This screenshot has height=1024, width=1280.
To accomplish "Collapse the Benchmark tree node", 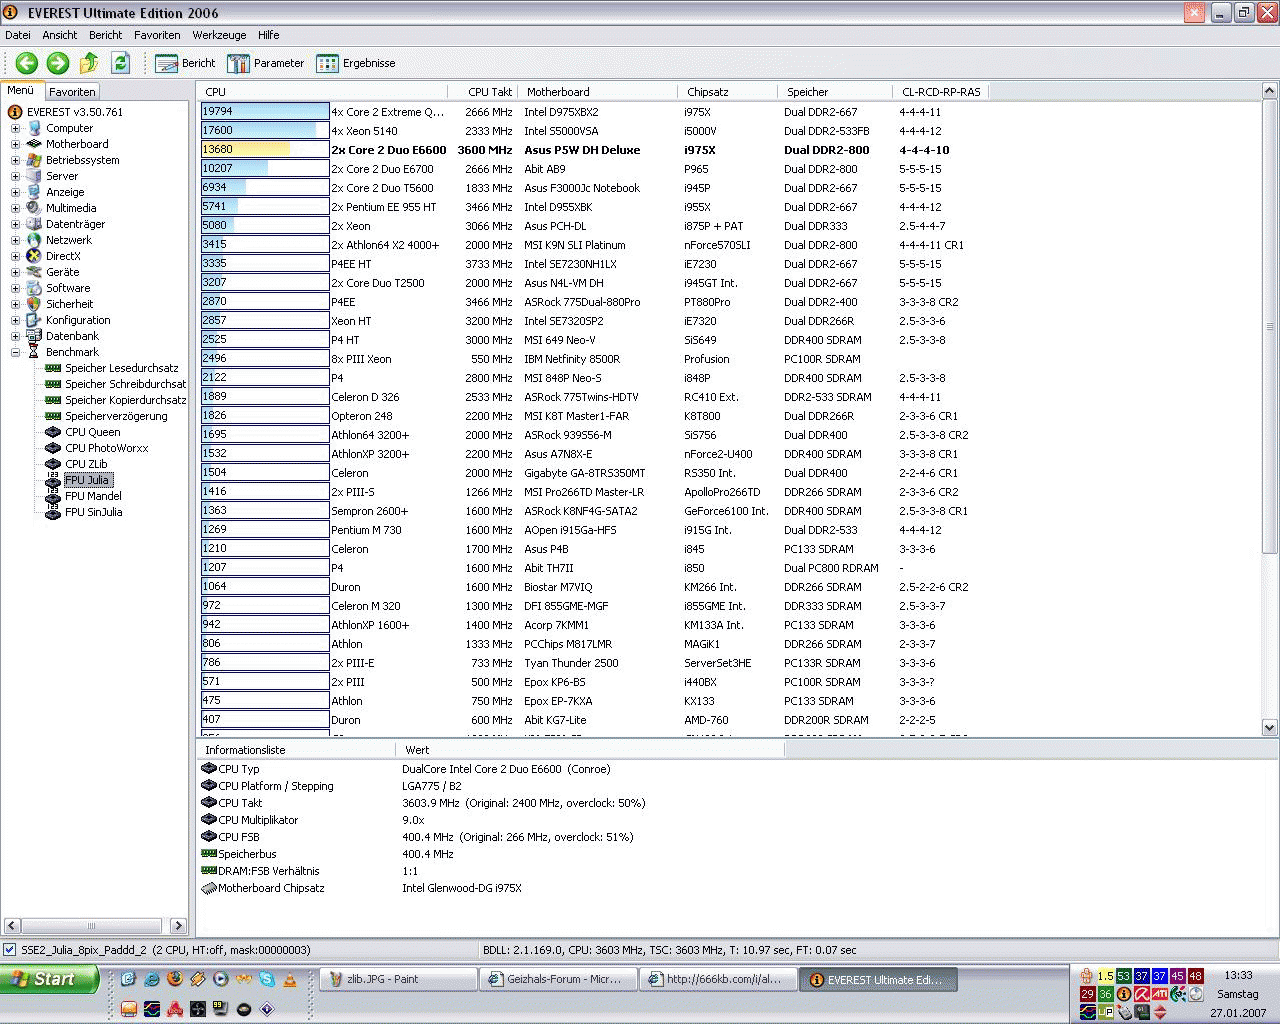I will (15, 352).
